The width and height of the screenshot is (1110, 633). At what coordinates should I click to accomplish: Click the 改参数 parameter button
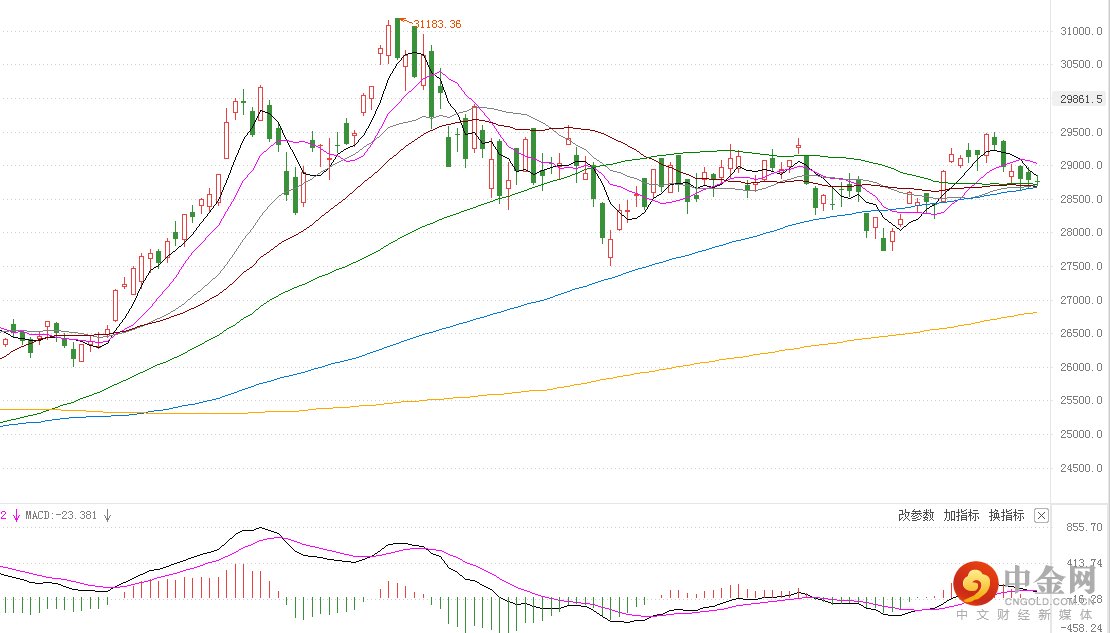tap(916, 515)
